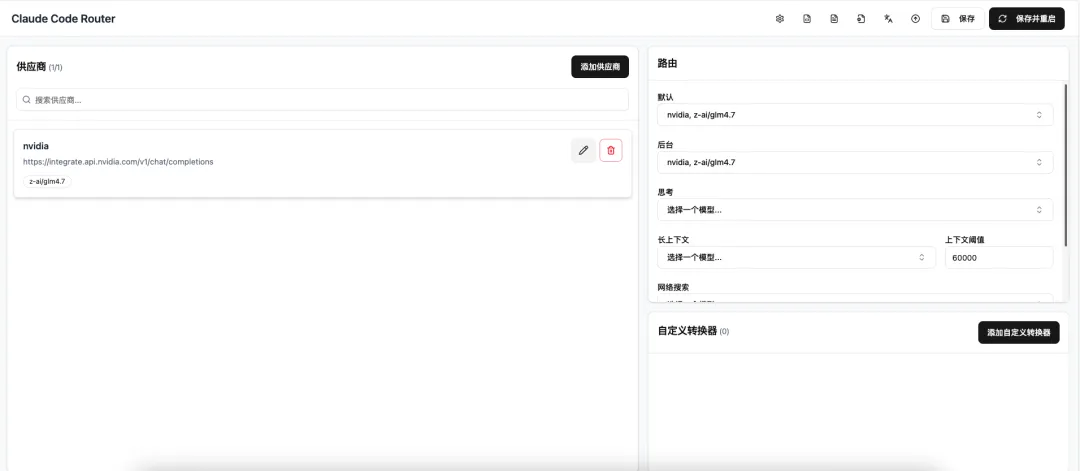Delete the nvidia provider with trash icon
1080x471 pixels.
click(x=611, y=150)
